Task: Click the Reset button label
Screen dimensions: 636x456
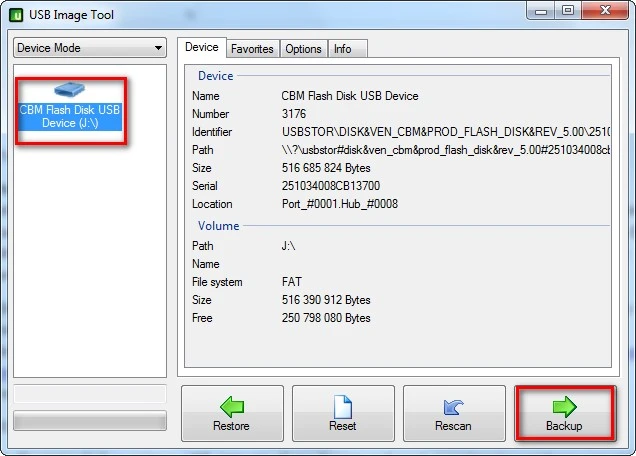Action: point(343,426)
